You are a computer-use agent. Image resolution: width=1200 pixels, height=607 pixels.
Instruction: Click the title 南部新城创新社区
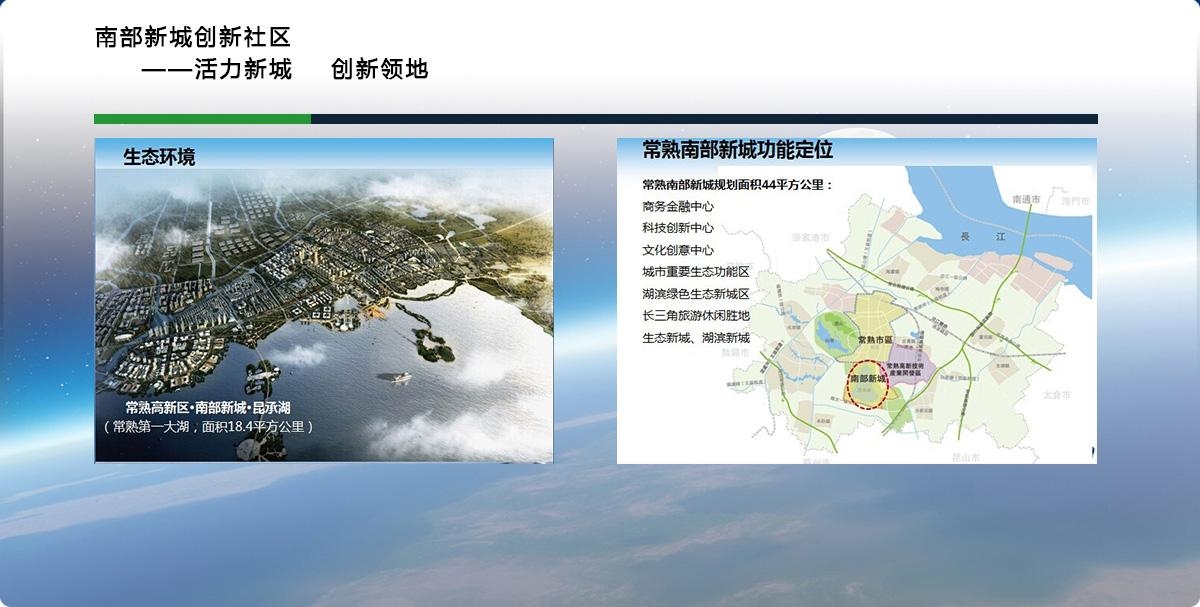pos(193,38)
